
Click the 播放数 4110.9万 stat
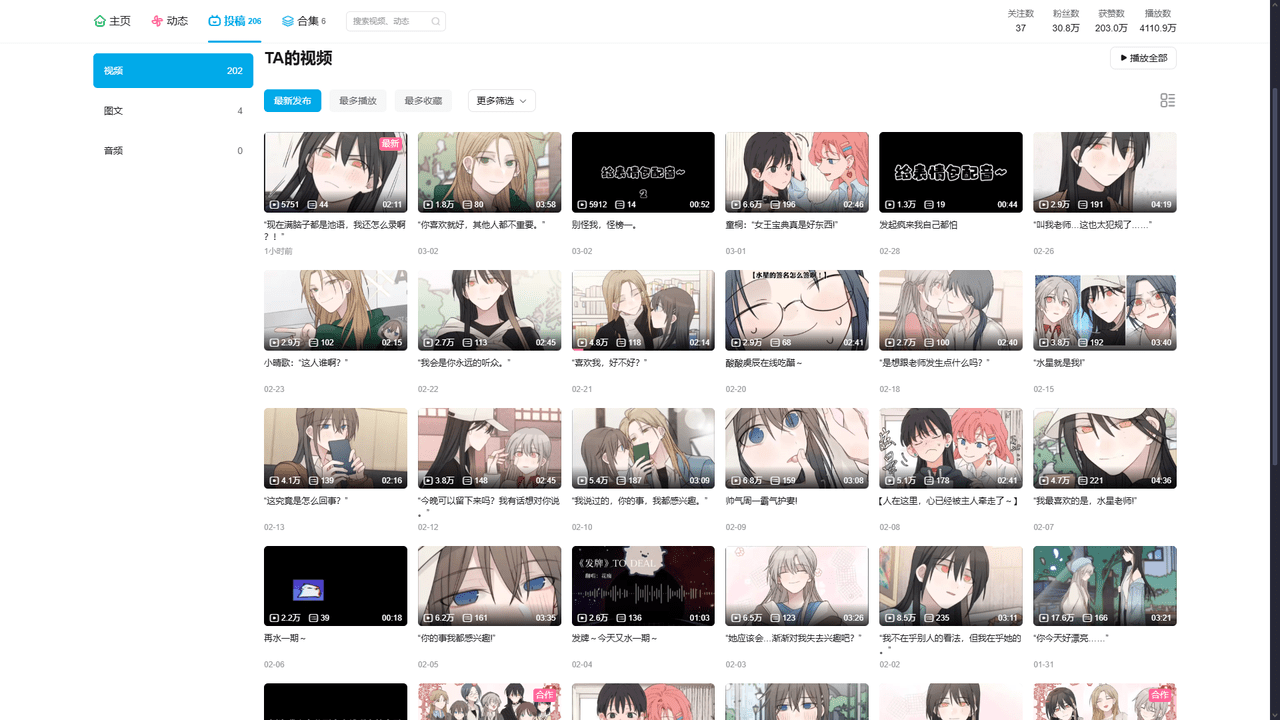pyautogui.click(x=1158, y=21)
